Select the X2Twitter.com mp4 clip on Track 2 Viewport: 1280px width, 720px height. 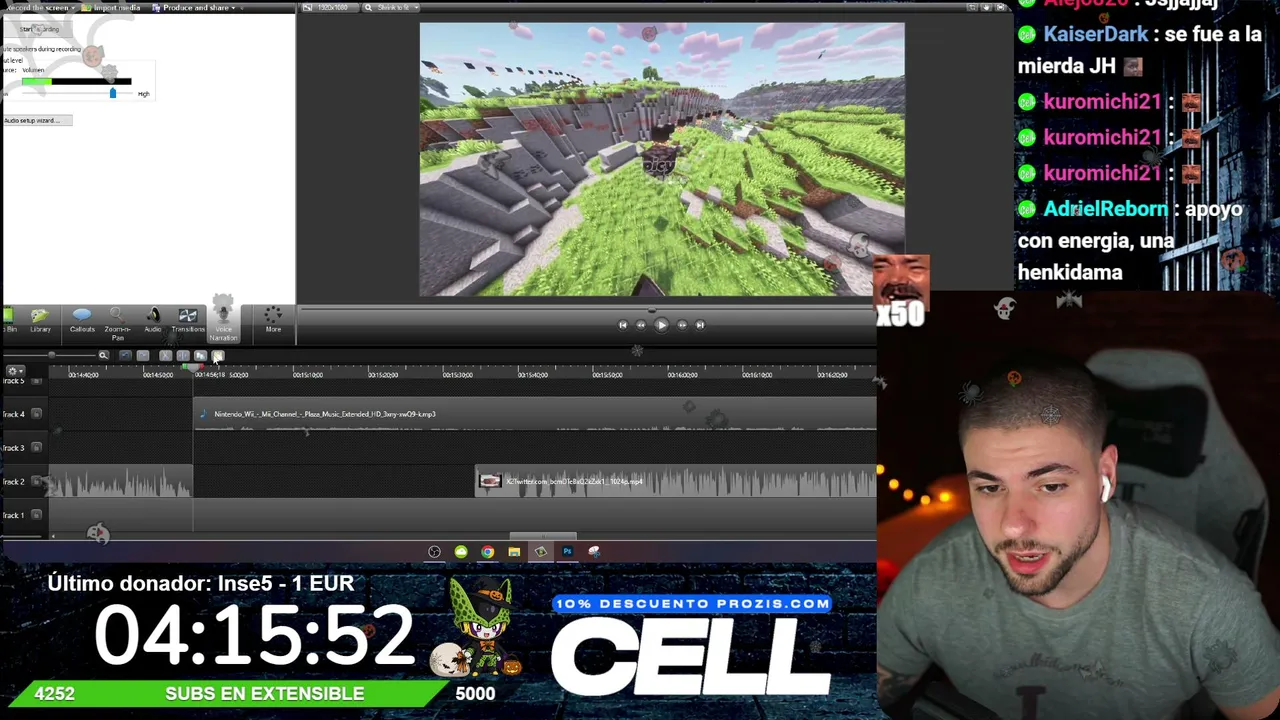[676, 482]
